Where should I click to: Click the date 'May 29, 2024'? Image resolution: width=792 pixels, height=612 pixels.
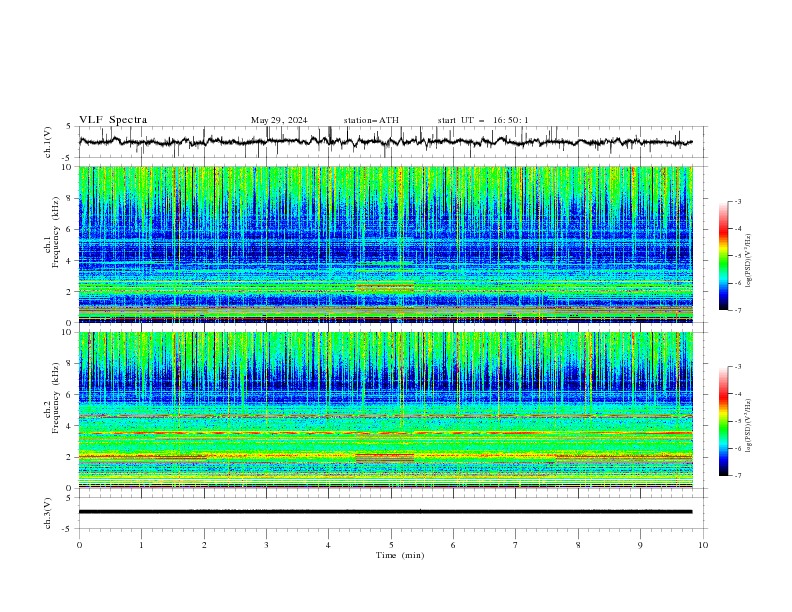279,120
